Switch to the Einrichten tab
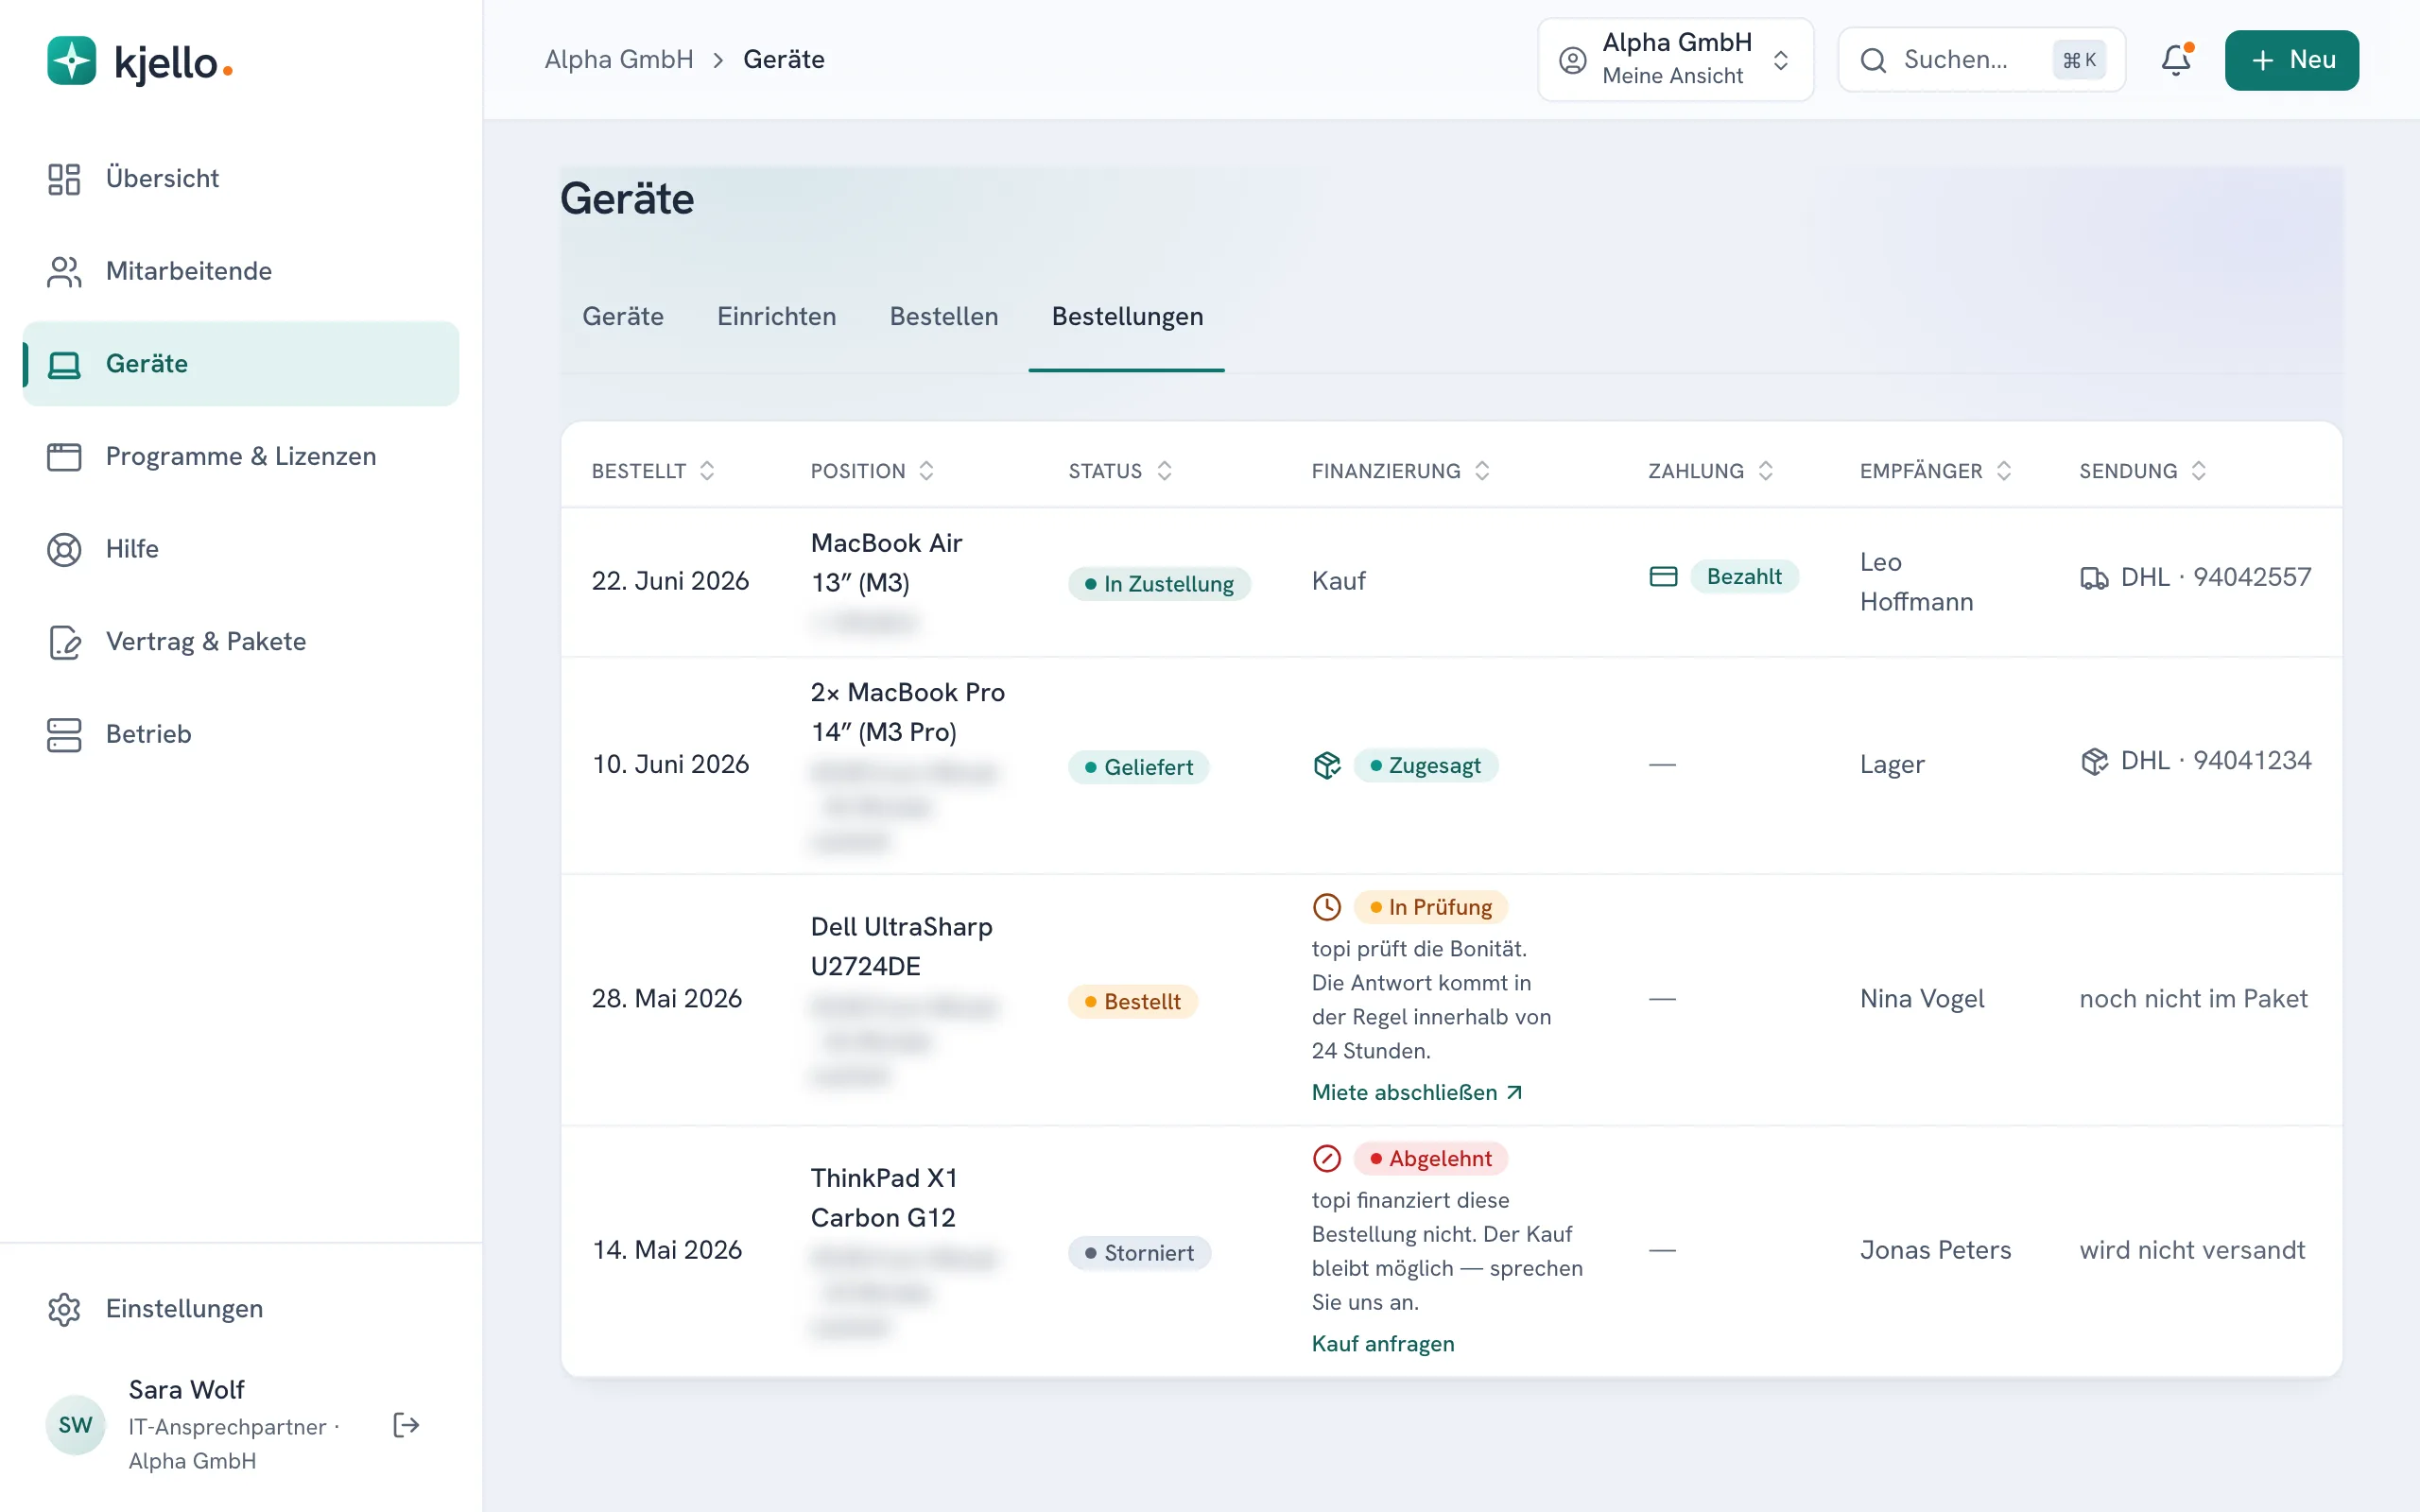The width and height of the screenshot is (2420, 1512). (x=777, y=317)
